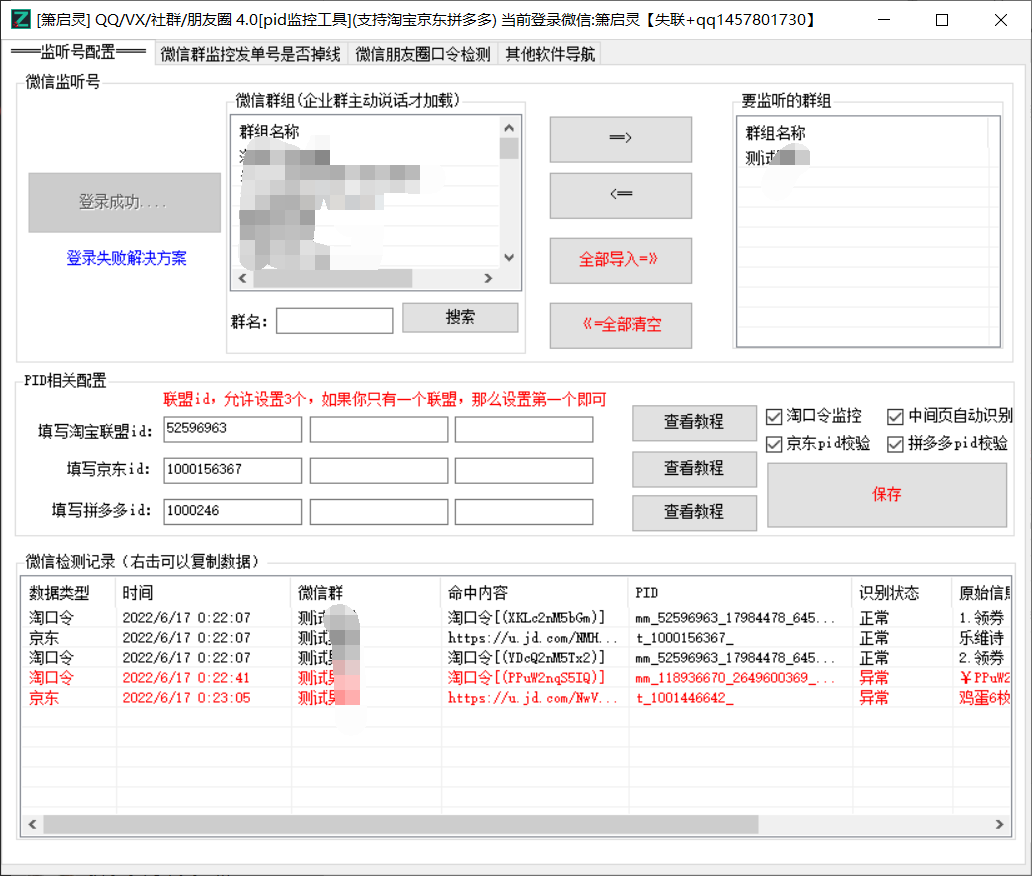Click the ==> move-right button
This screenshot has height=876, width=1032.
coord(621,139)
